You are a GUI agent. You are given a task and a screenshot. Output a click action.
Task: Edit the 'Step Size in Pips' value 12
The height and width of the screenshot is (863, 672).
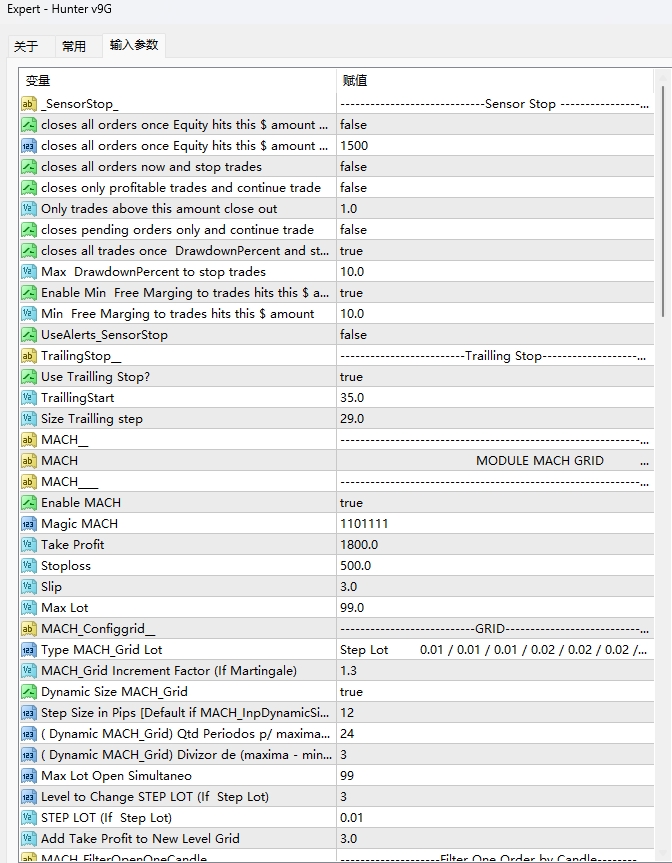[495, 713]
